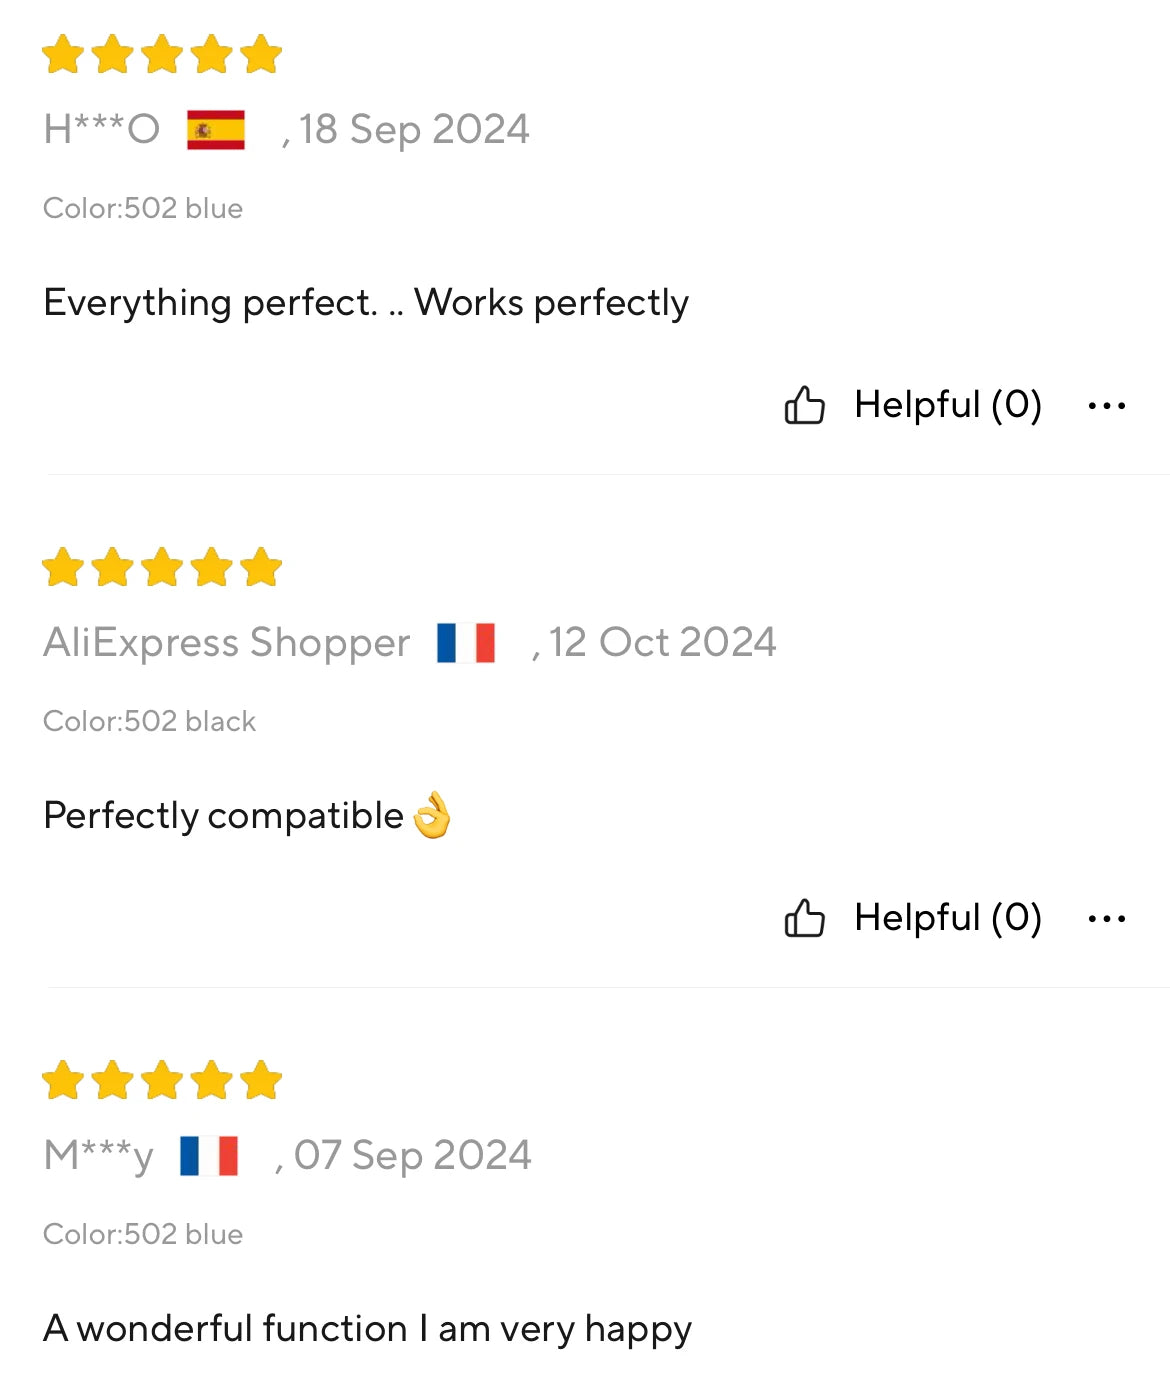Viewport: 1170px width, 1400px height.
Task: Select the reviewer name M***y
Action: click(x=98, y=1156)
